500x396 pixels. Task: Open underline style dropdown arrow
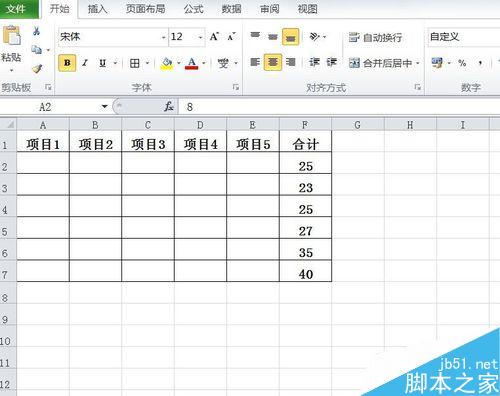point(115,63)
